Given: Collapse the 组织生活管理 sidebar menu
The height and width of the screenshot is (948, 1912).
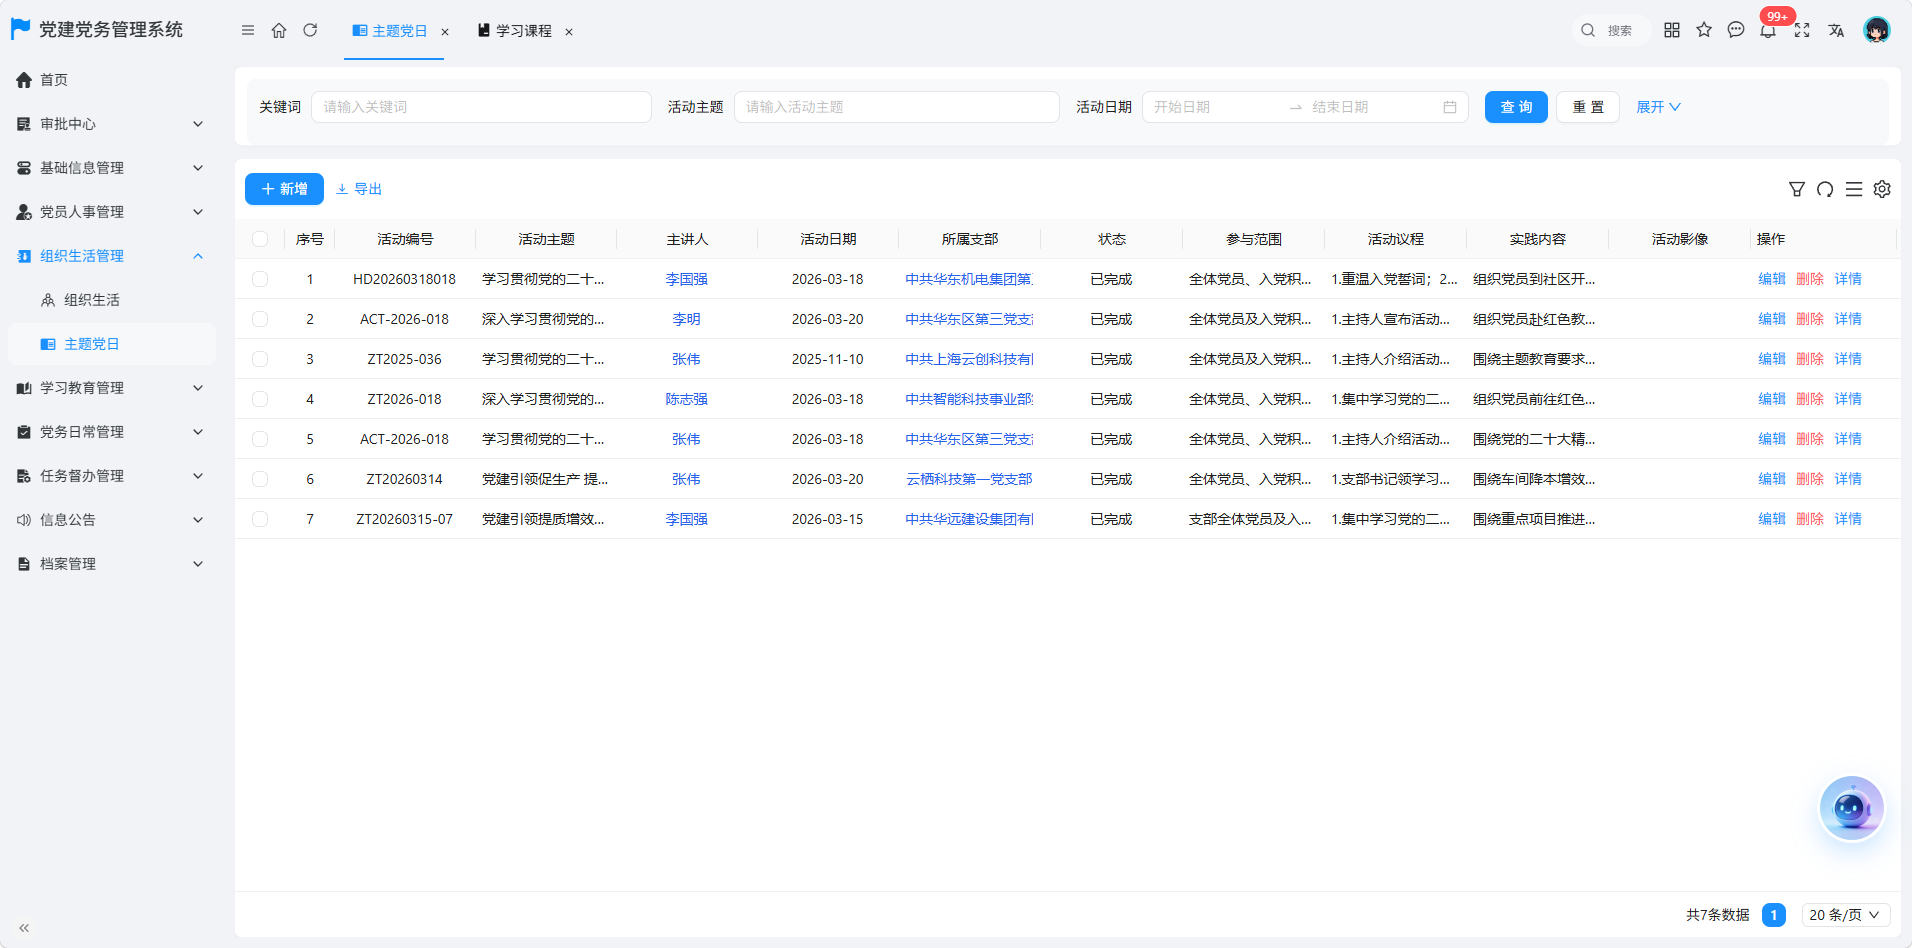Looking at the screenshot, I should coord(110,256).
